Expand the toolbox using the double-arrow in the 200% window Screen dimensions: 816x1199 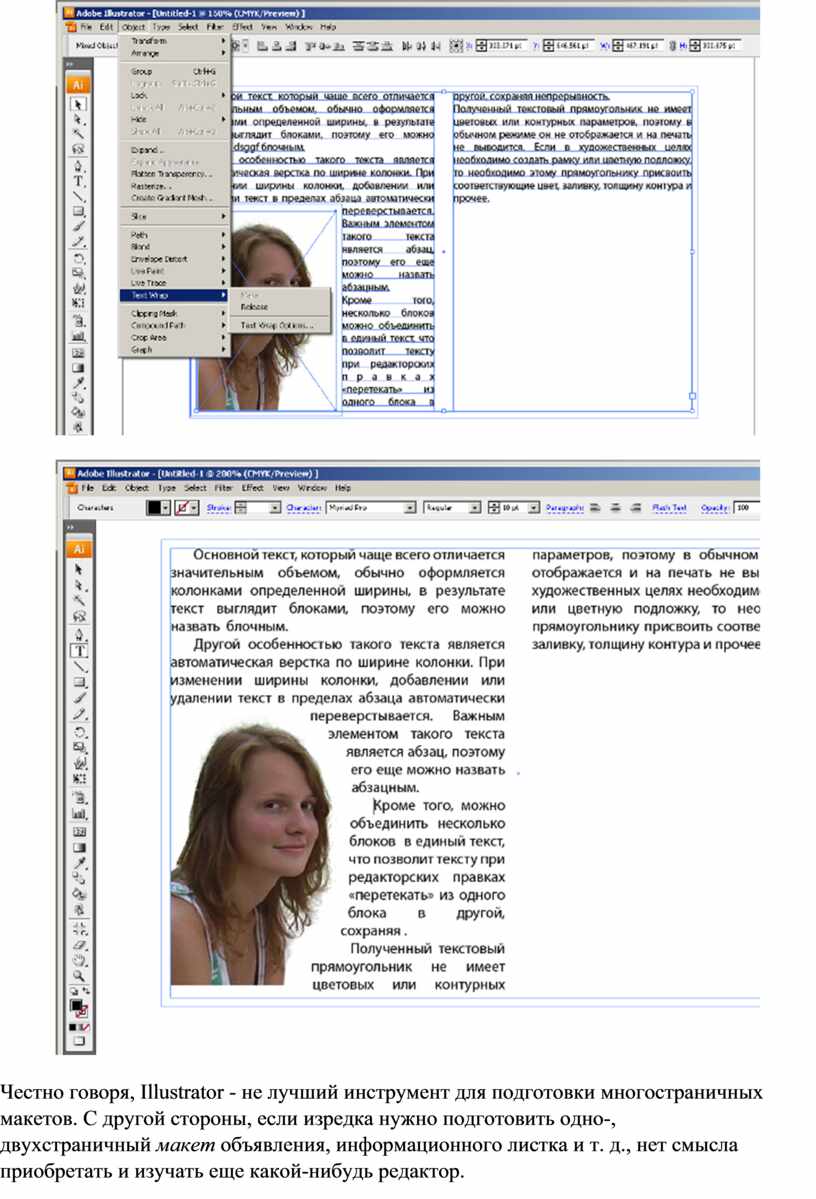[x=70, y=528]
